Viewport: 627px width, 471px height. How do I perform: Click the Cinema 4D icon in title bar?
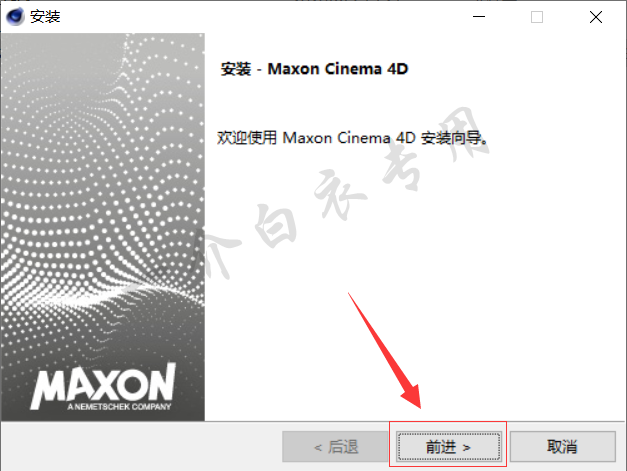click(x=15, y=17)
